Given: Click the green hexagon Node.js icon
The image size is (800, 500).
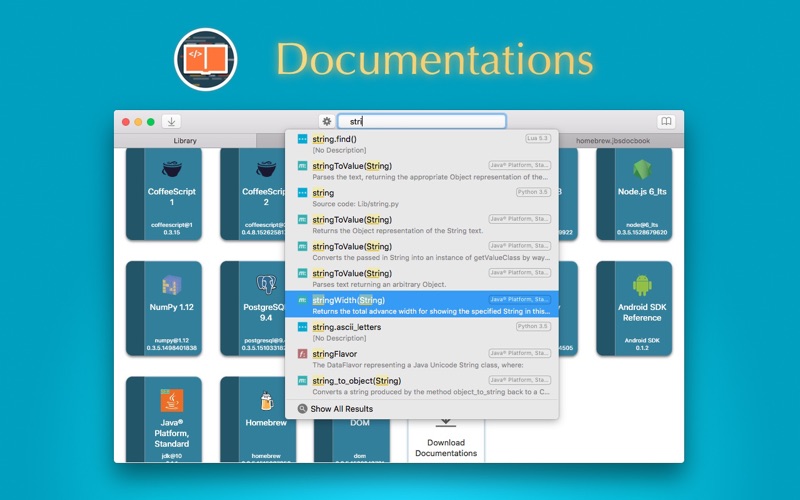Looking at the screenshot, I should 642,169.
